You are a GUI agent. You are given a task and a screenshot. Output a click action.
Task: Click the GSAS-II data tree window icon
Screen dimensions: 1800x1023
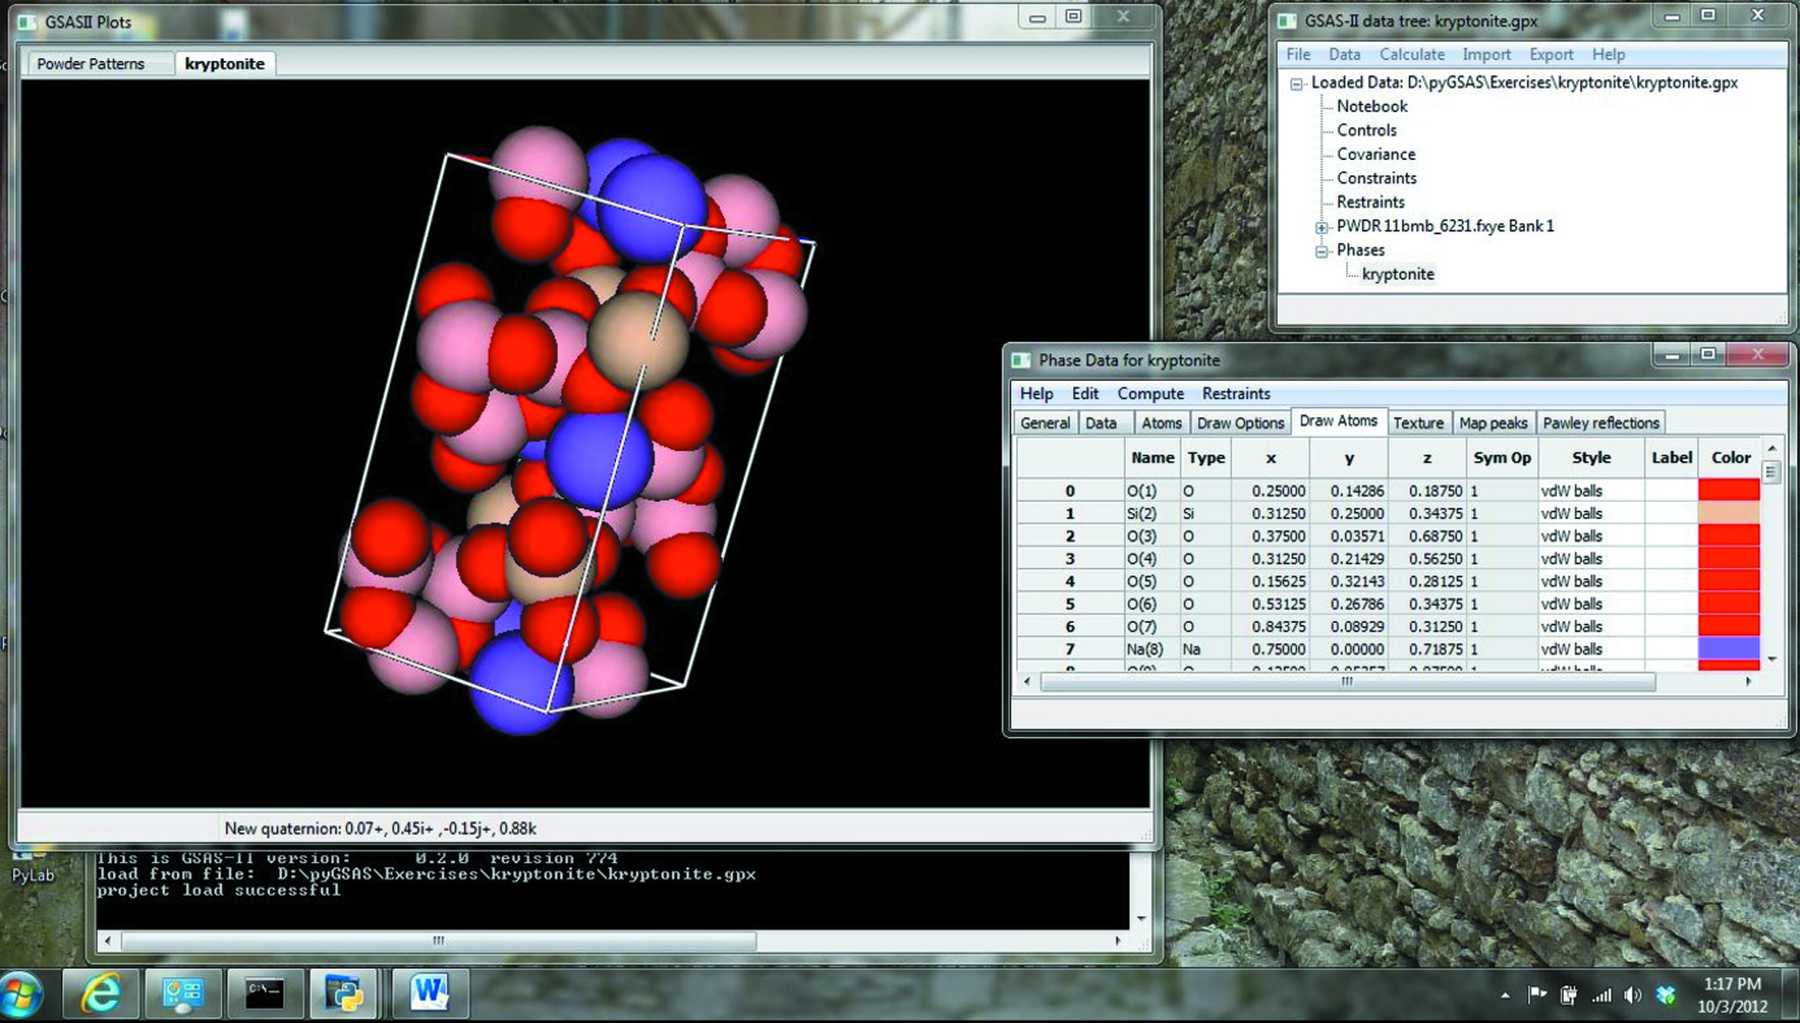[x=1288, y=20]
